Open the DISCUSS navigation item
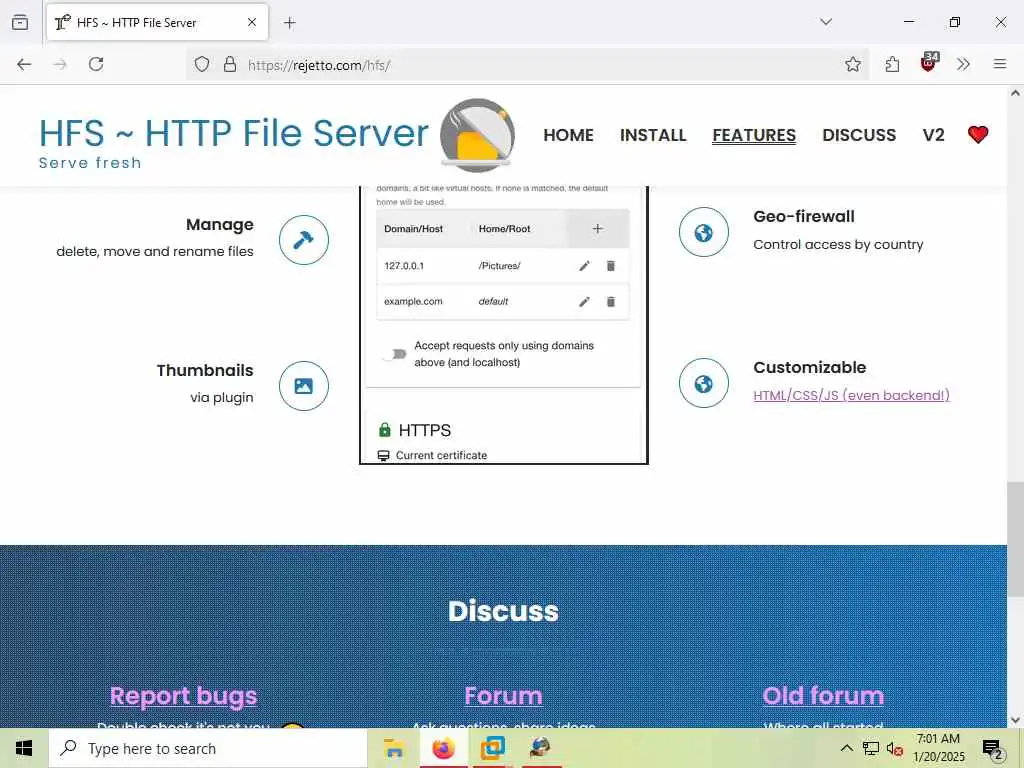This screenshot has width=1024, height=768. click(859, 135)
